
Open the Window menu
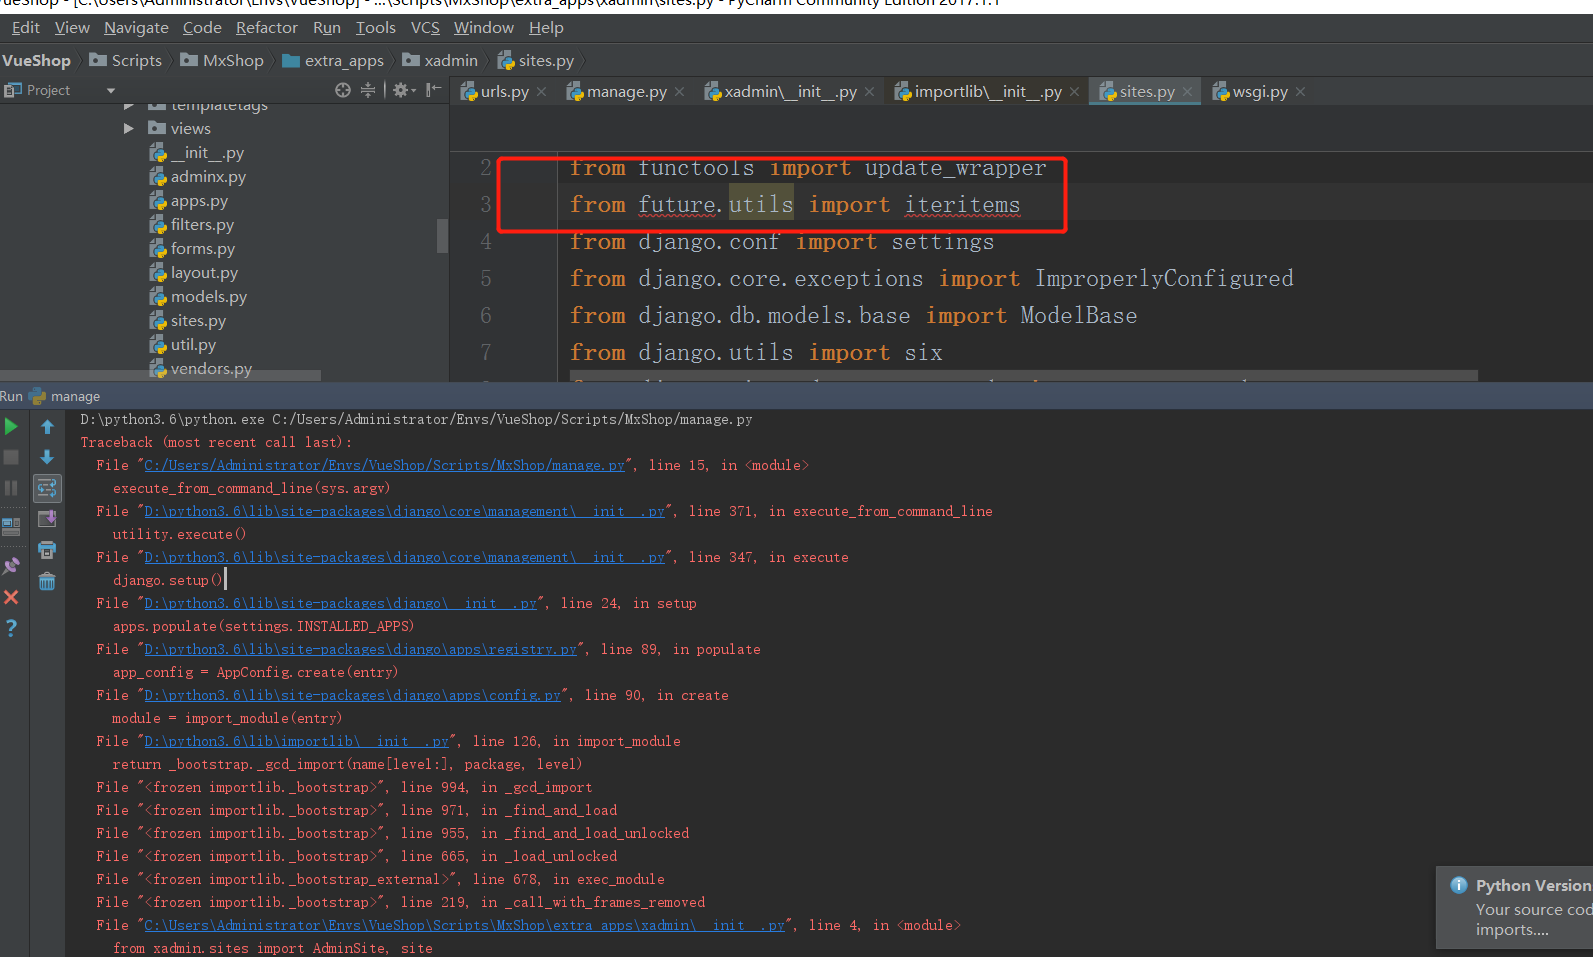coord(484,28)
